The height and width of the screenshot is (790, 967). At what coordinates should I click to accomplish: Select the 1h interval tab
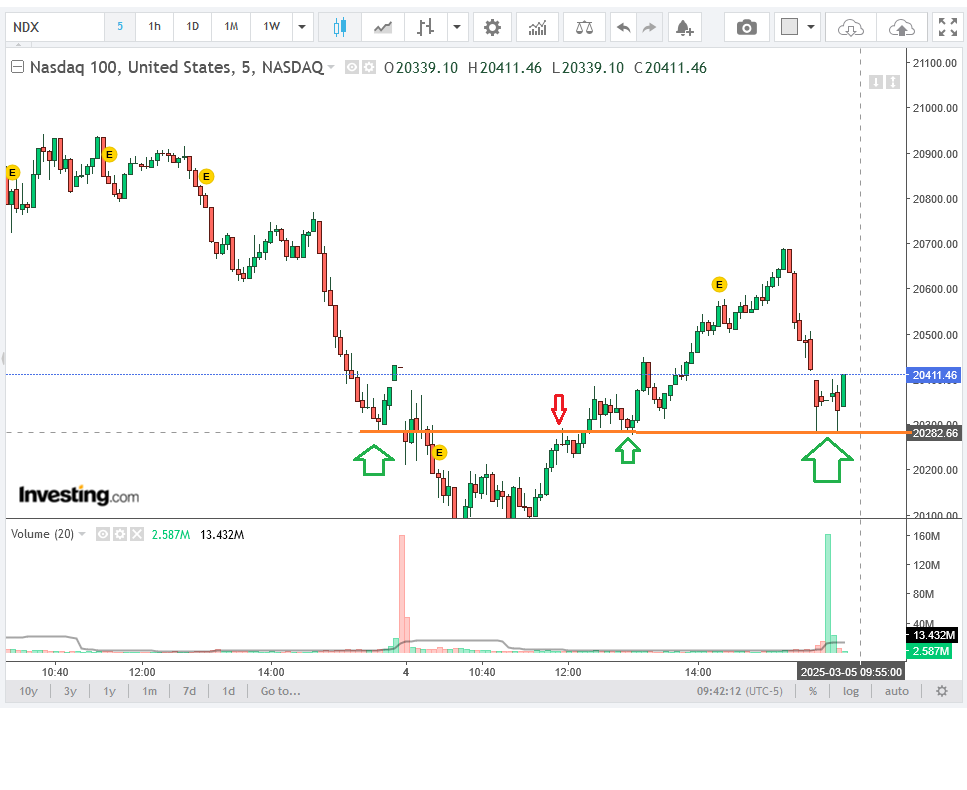point(154,27)
